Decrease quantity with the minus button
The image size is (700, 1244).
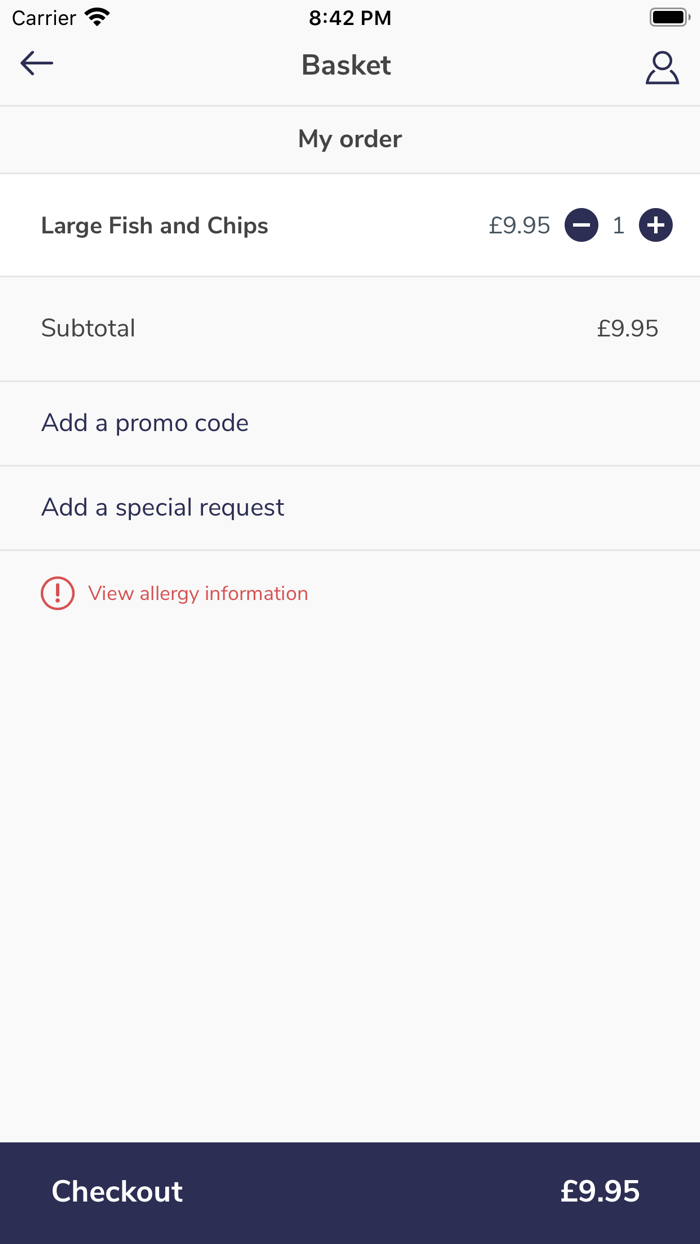[x=581, y=226]
